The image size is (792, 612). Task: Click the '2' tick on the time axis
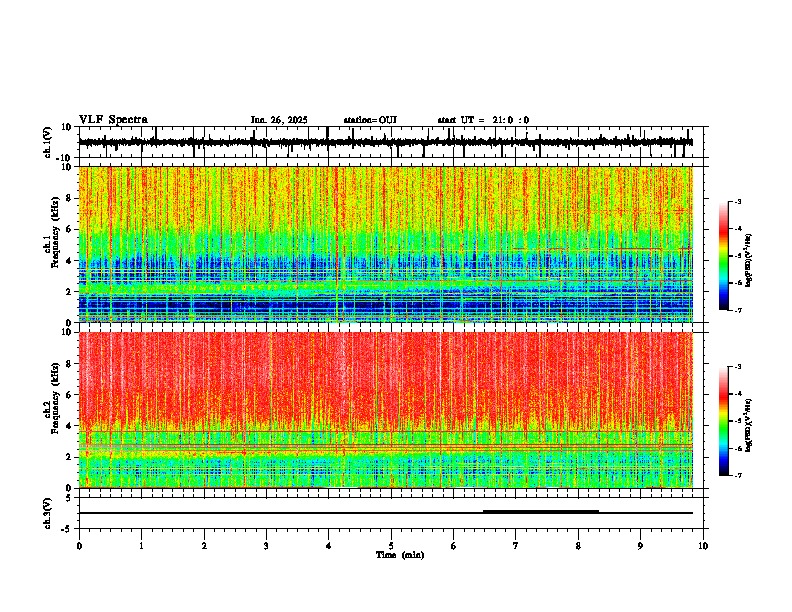click(x=204, y=545)
